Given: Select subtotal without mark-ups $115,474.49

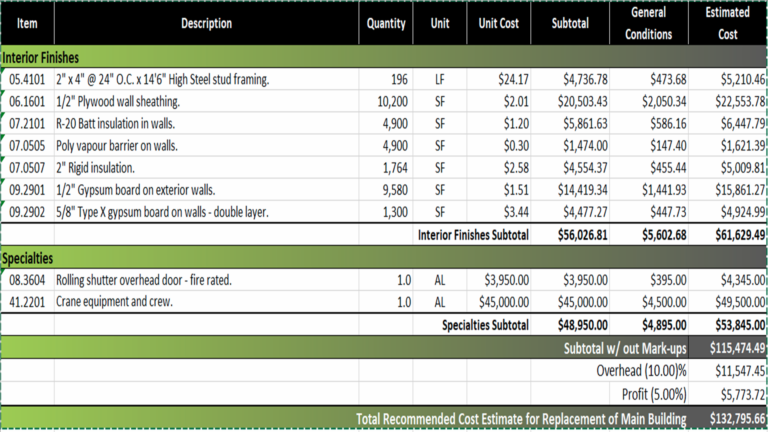Looking at the screenshot, I should pos(737,348).
